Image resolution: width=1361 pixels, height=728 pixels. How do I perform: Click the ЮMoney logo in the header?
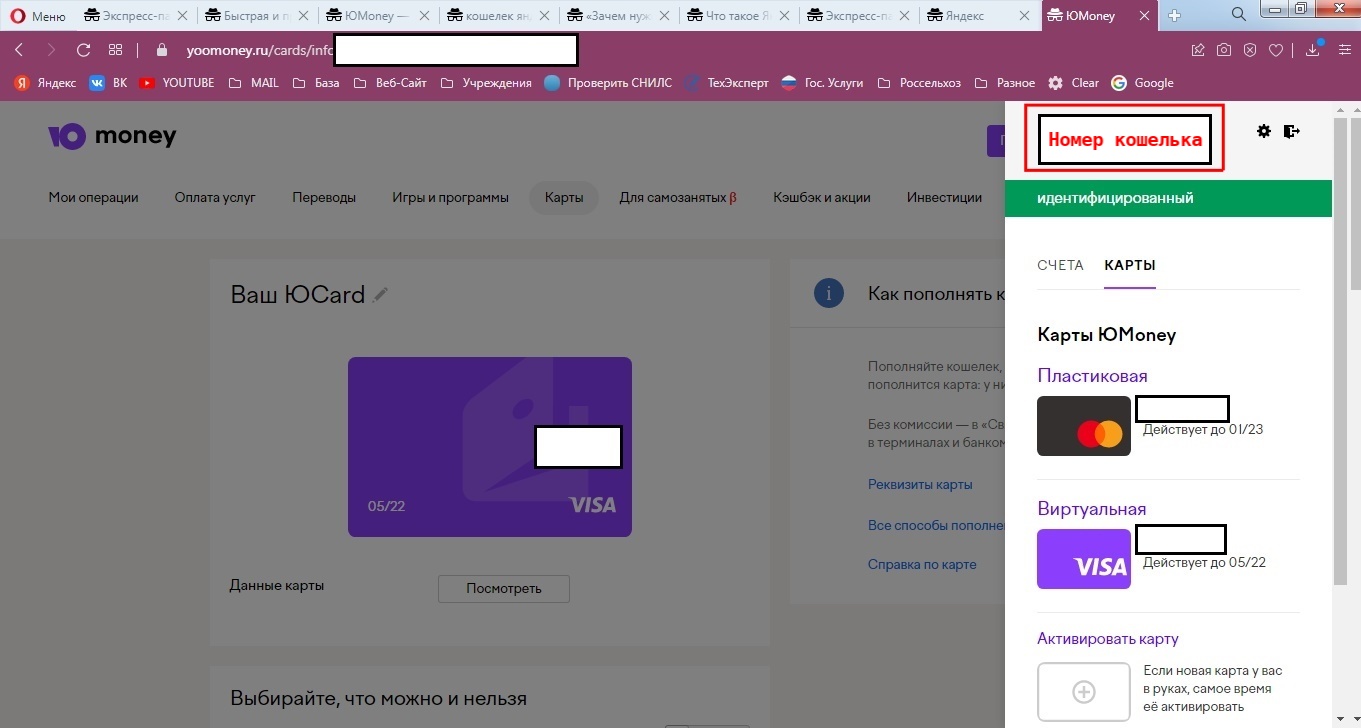[112, 135]
